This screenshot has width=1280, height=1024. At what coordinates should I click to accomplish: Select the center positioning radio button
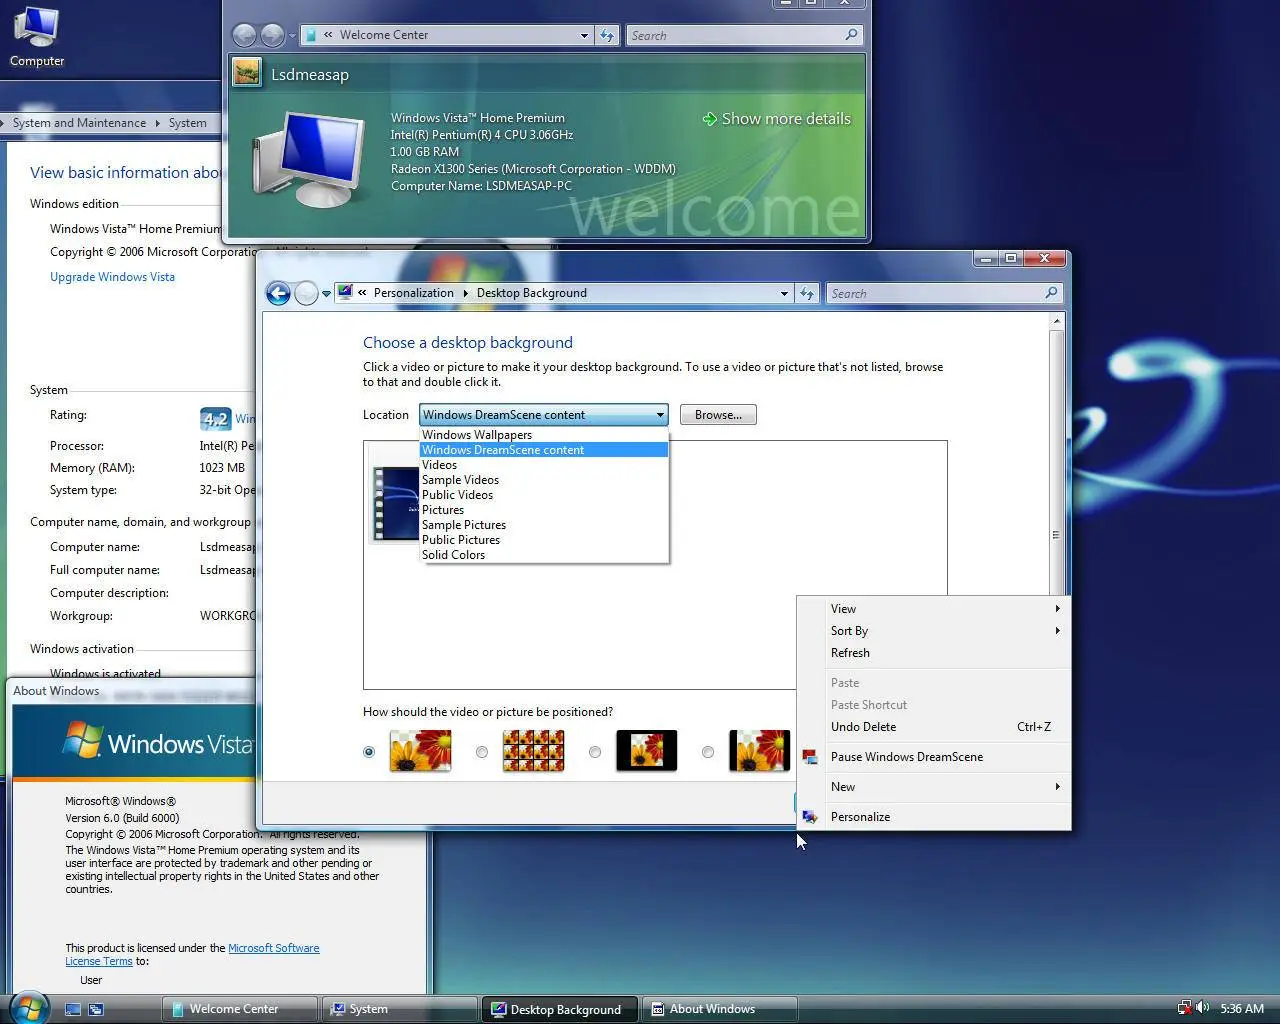coord(595,752)
